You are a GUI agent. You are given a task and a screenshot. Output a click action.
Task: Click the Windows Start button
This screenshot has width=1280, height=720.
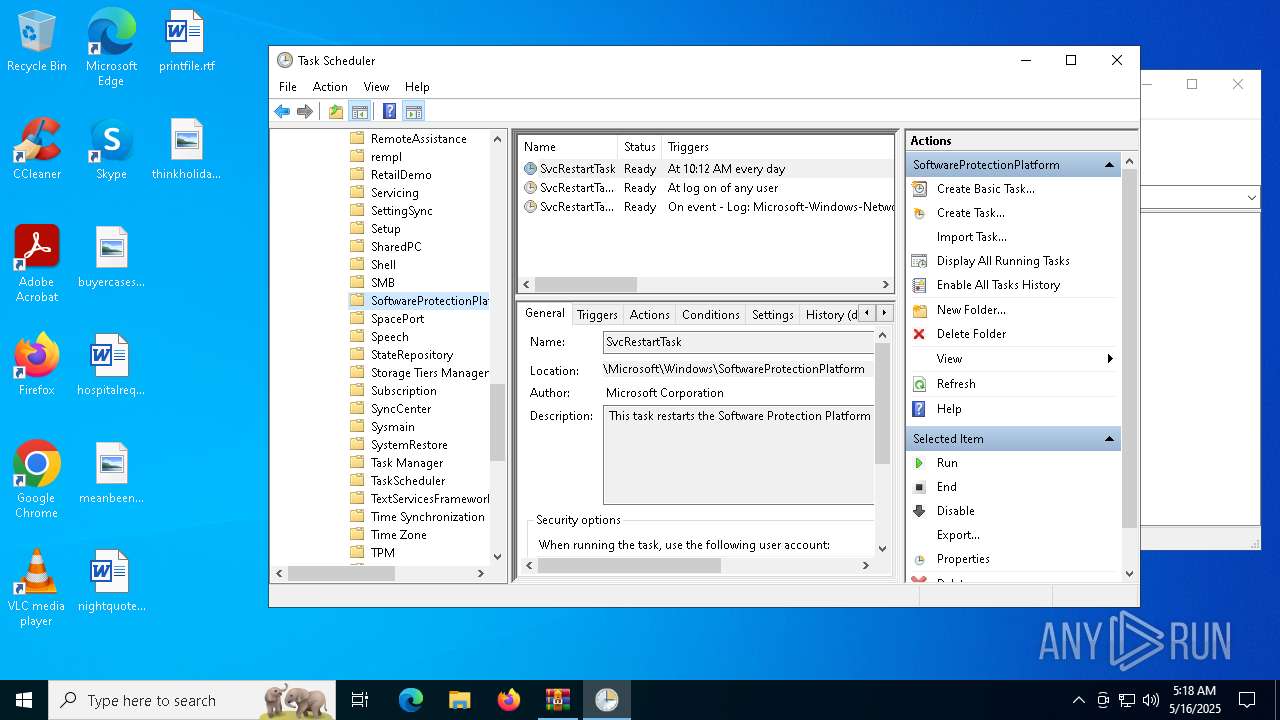click(x=24, y=700)
